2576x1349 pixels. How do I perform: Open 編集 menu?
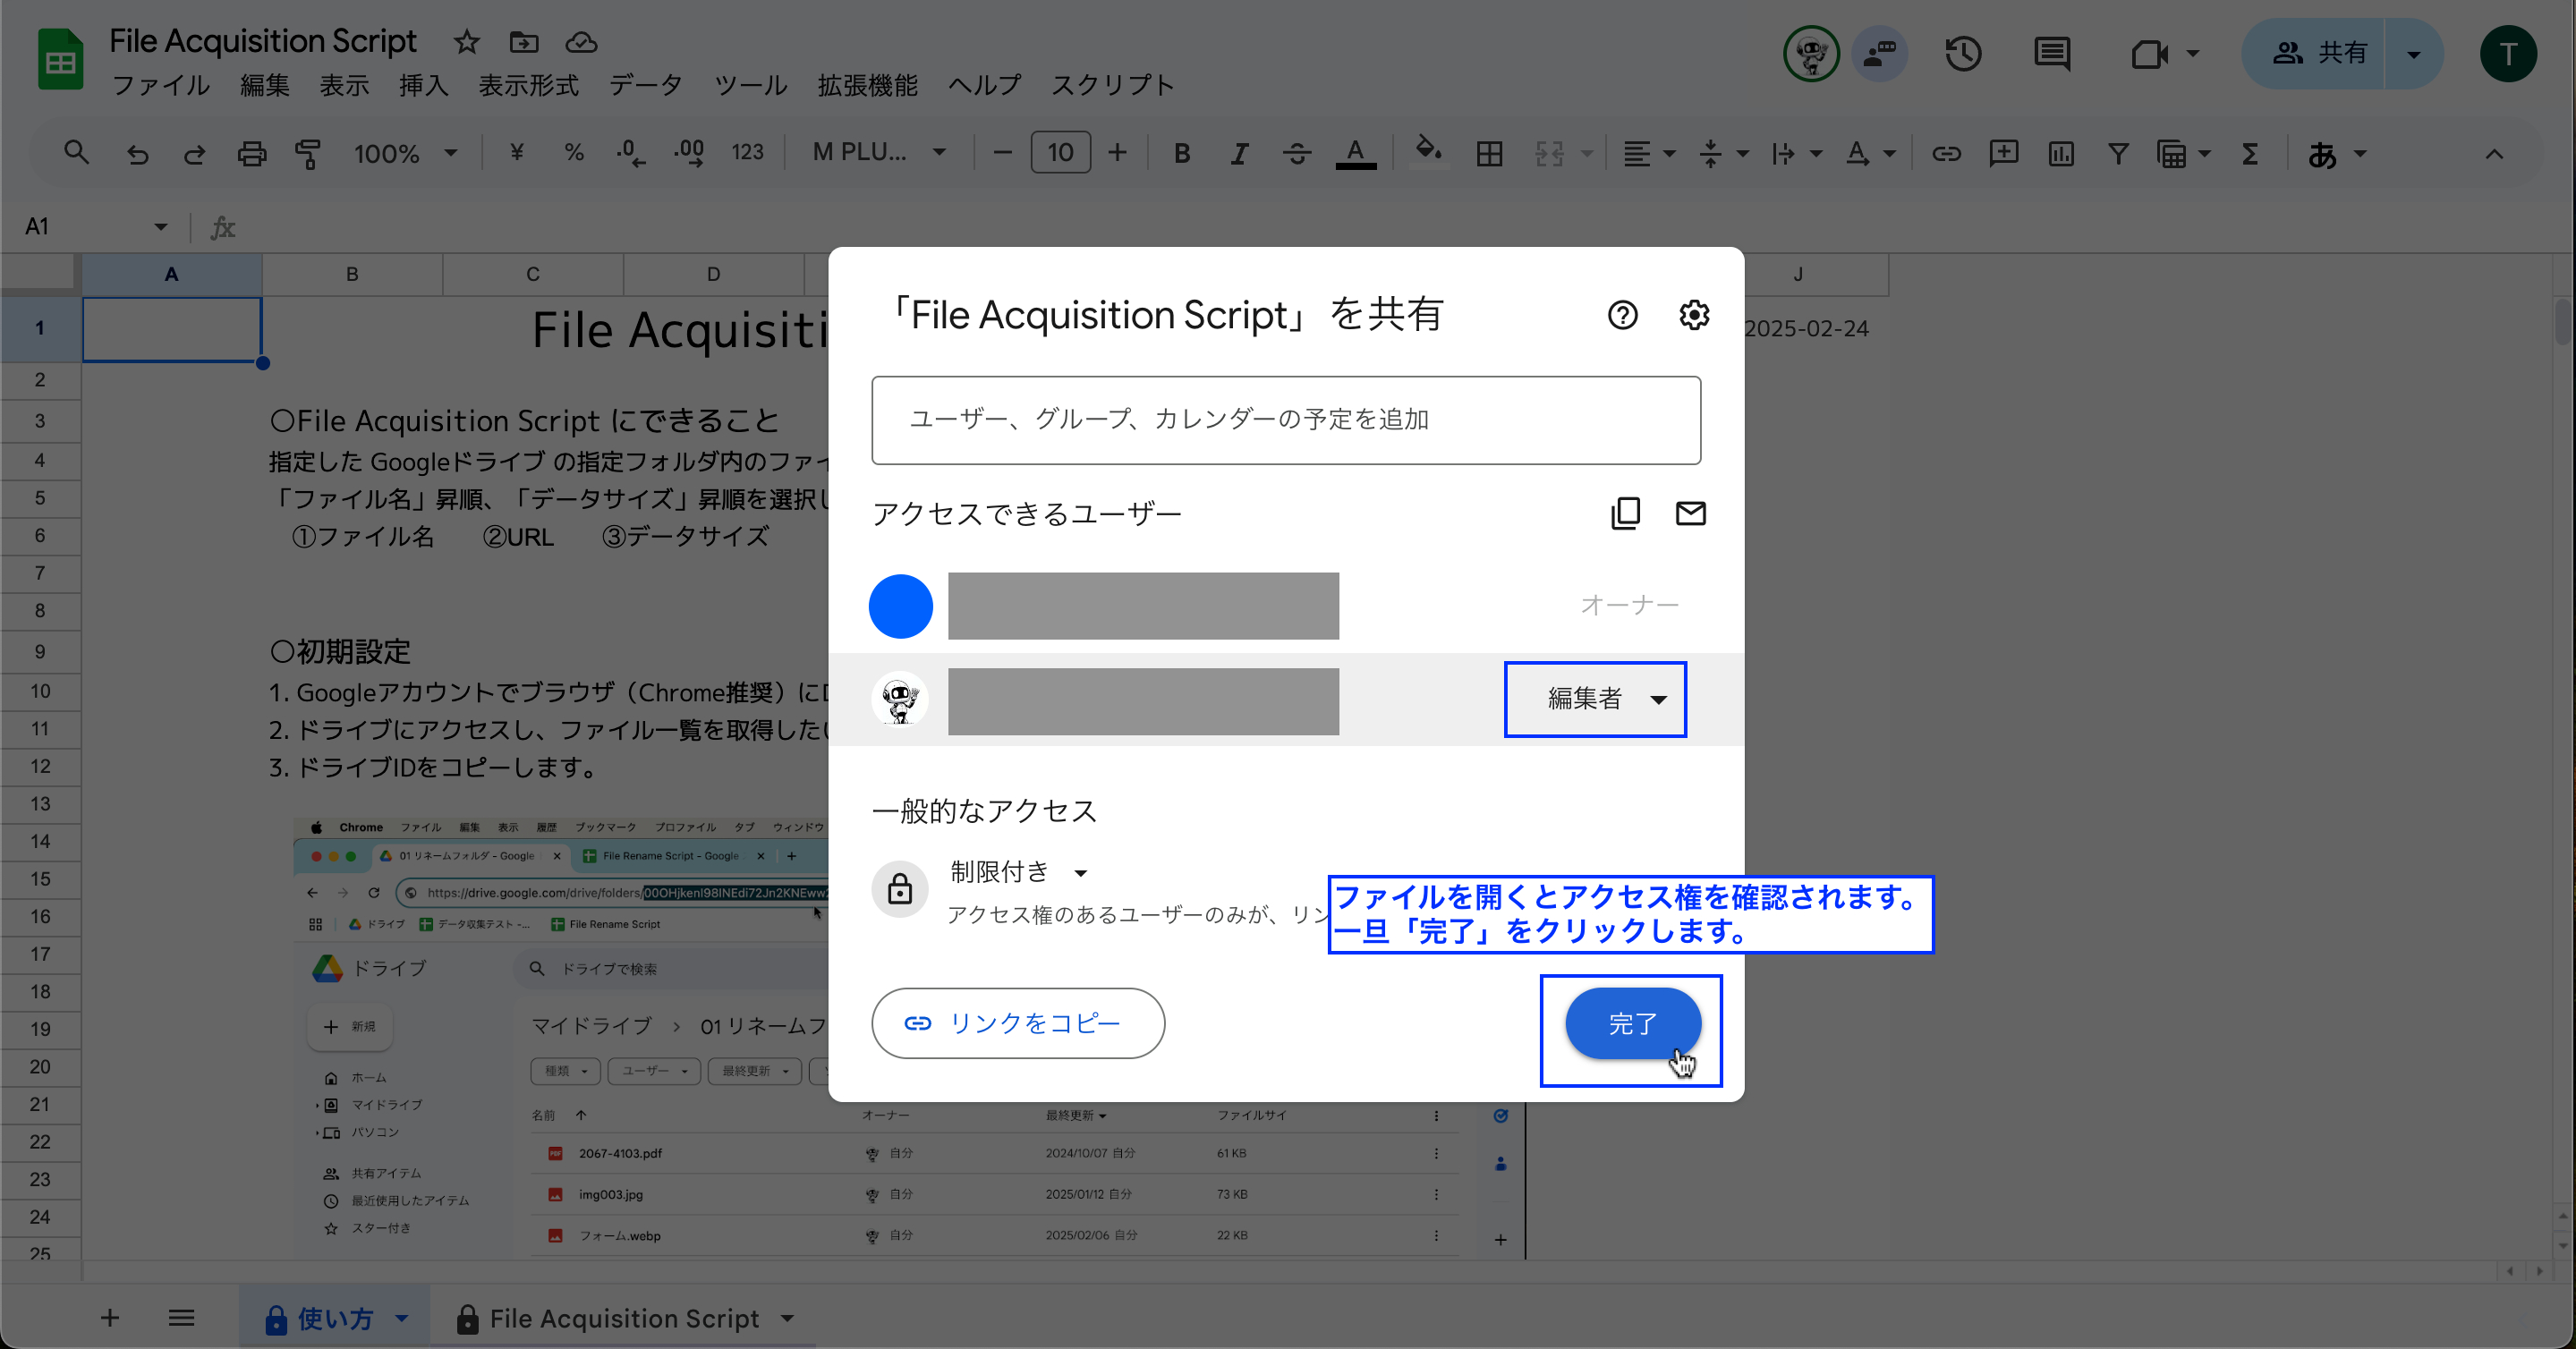265,86
